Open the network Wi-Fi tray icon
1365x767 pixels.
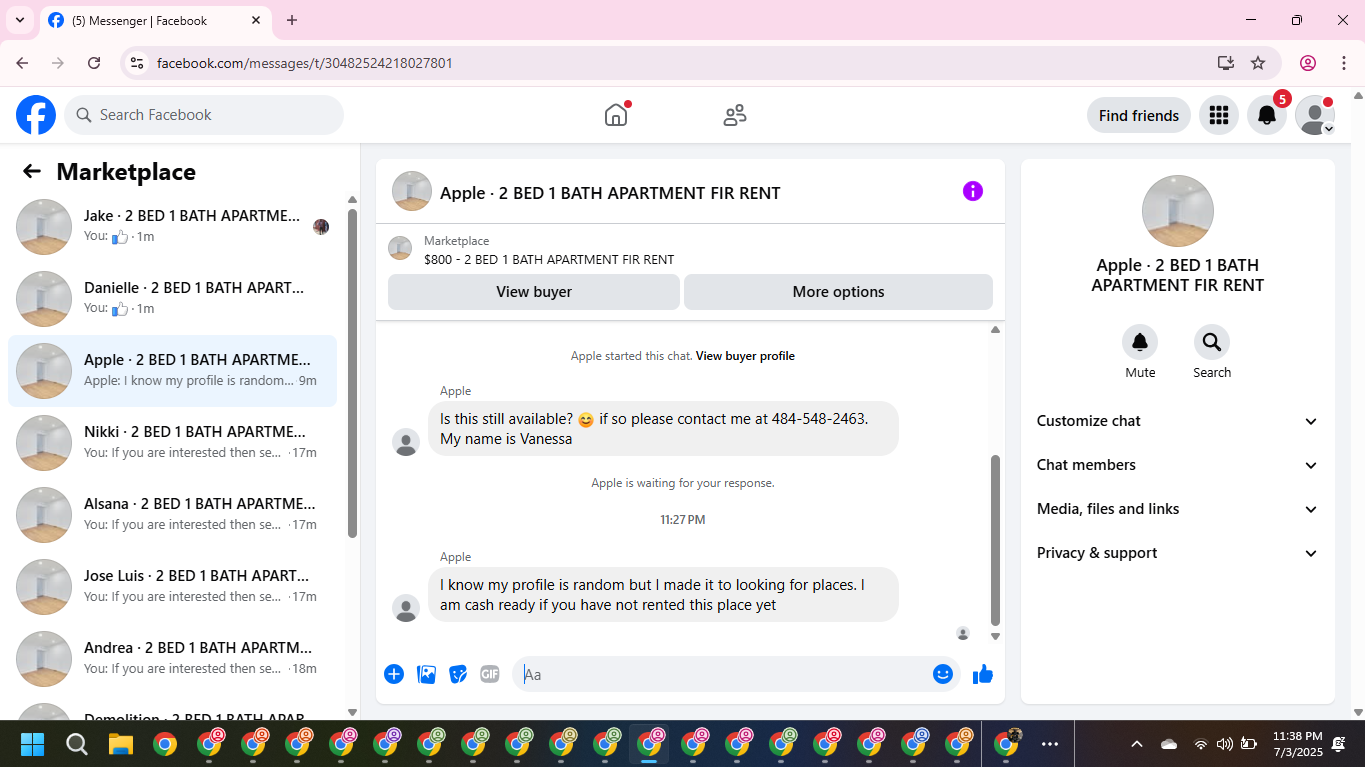coord(1200,744)
